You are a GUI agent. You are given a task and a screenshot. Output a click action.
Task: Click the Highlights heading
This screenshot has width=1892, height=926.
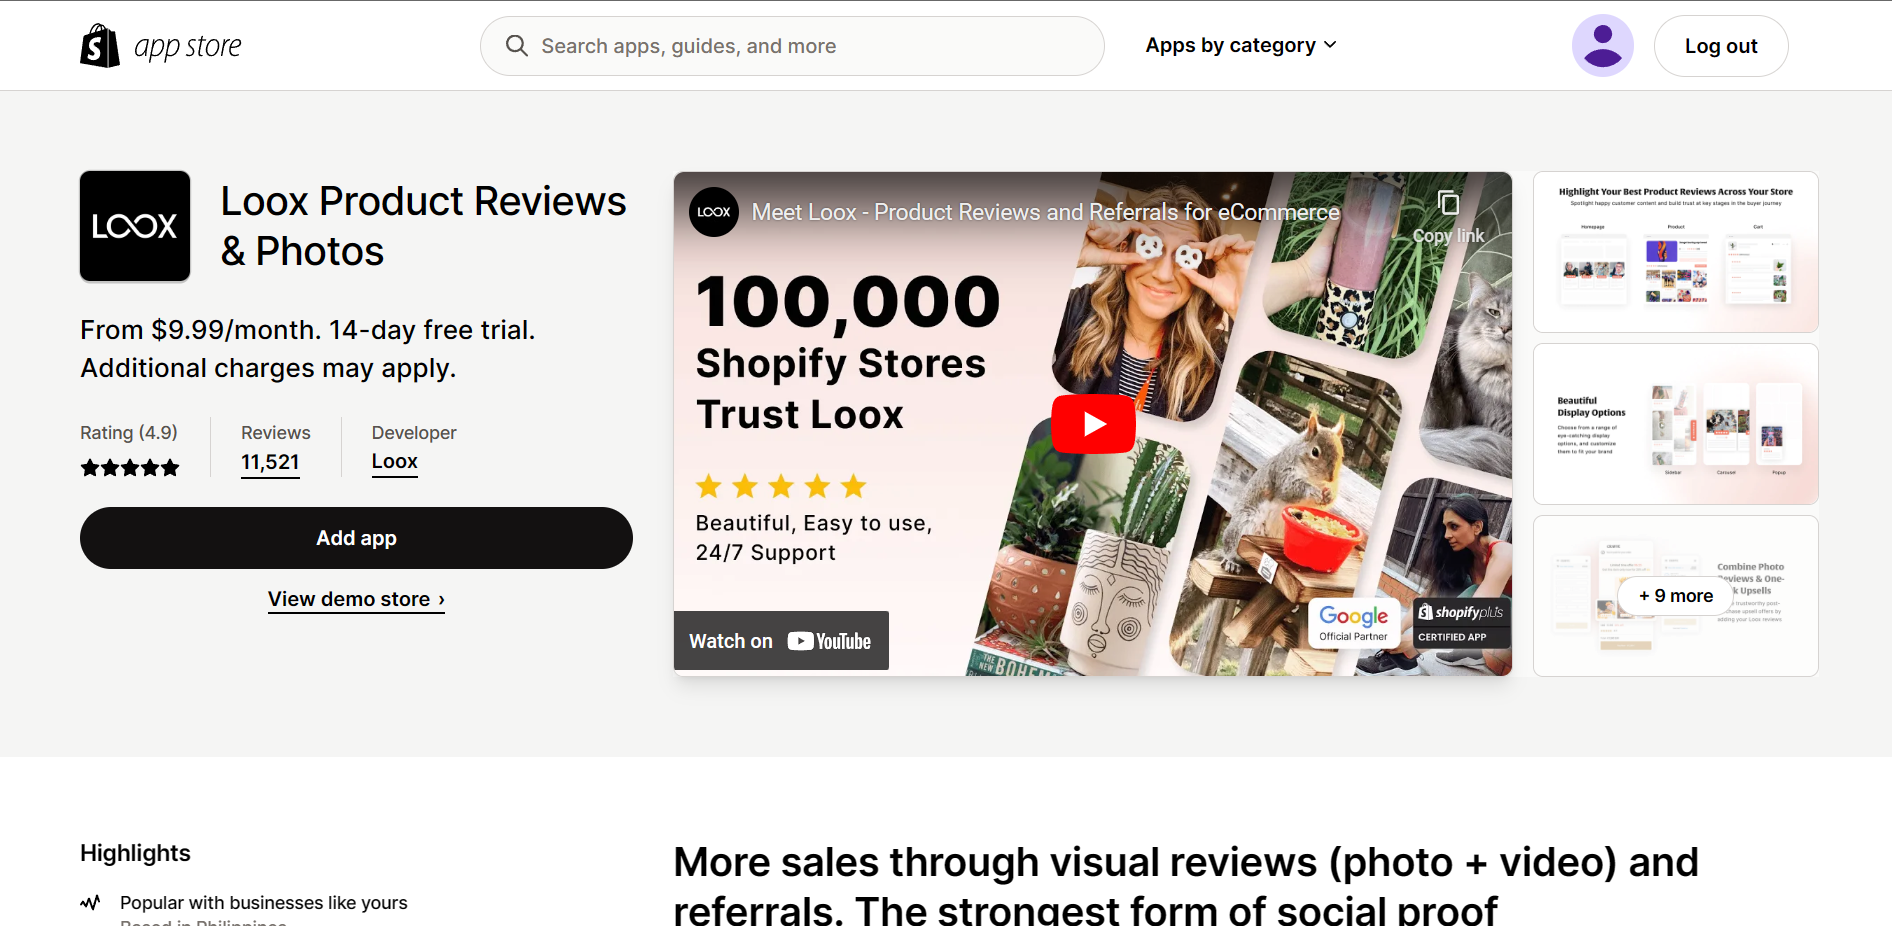click(x=135, y=853)
